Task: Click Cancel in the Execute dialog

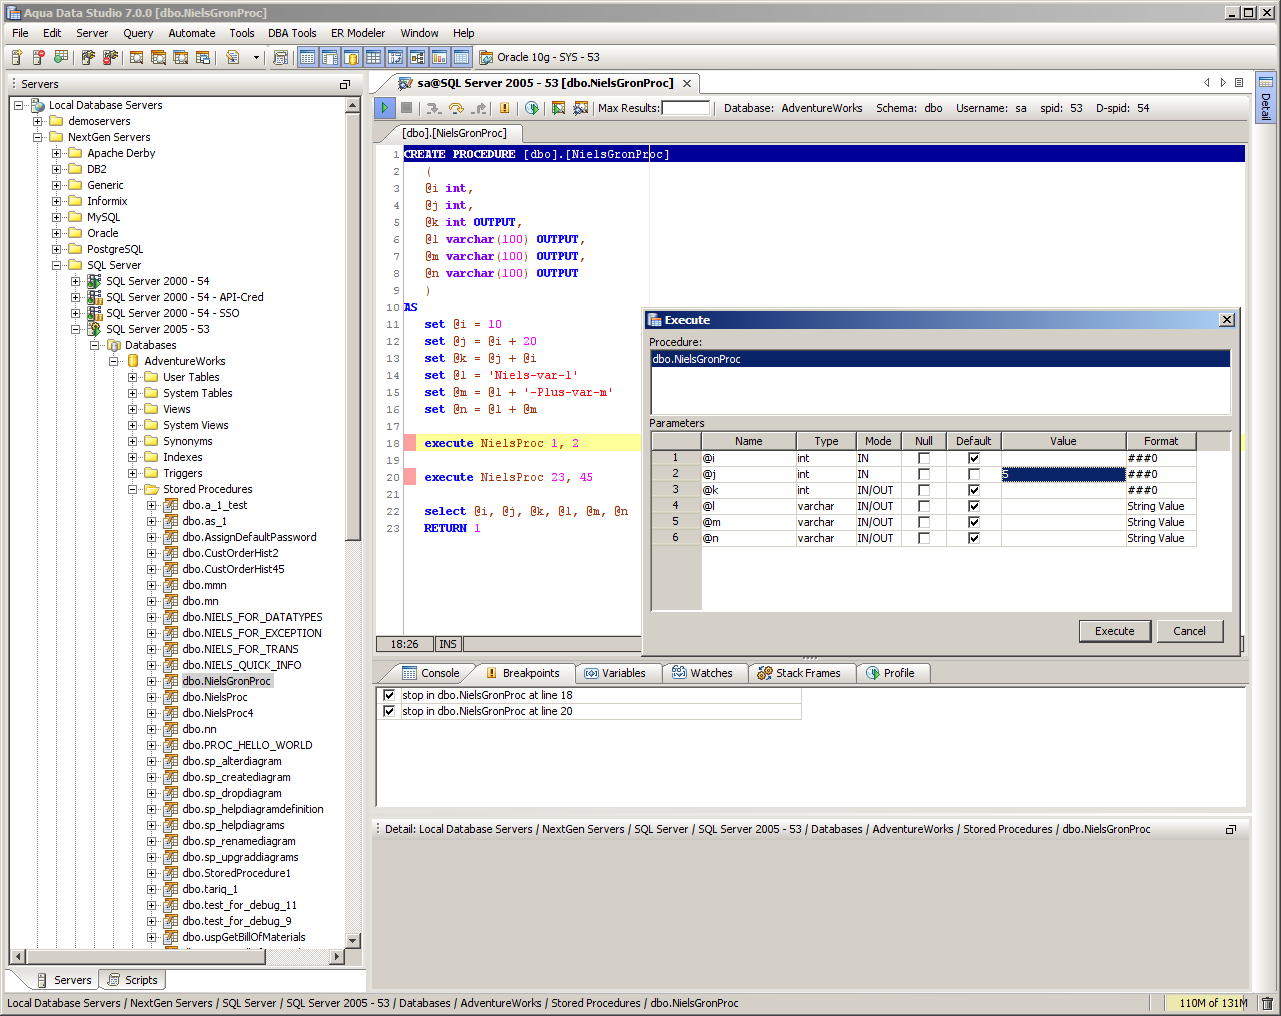Action: coord(1189,631)
